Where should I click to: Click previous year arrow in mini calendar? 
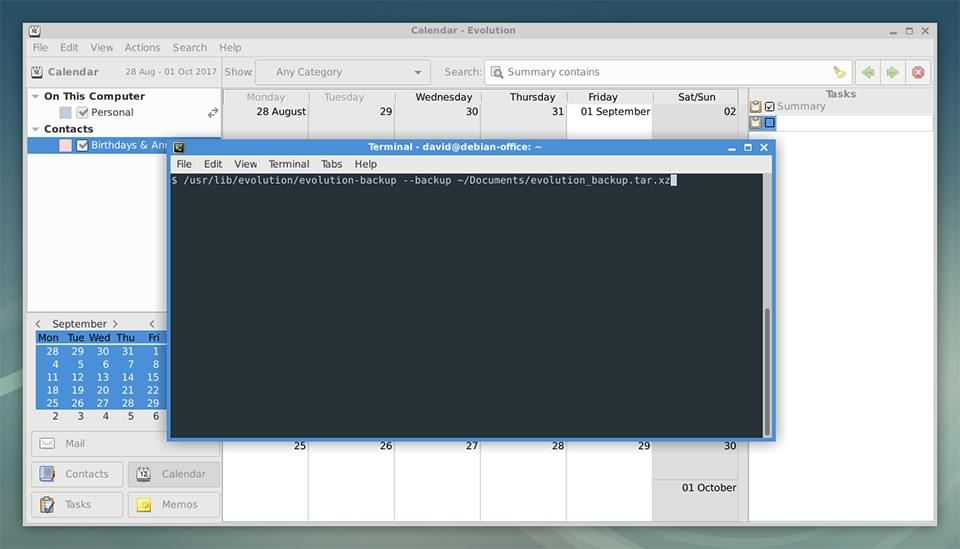pyautogui.click(x=152, y=324)
